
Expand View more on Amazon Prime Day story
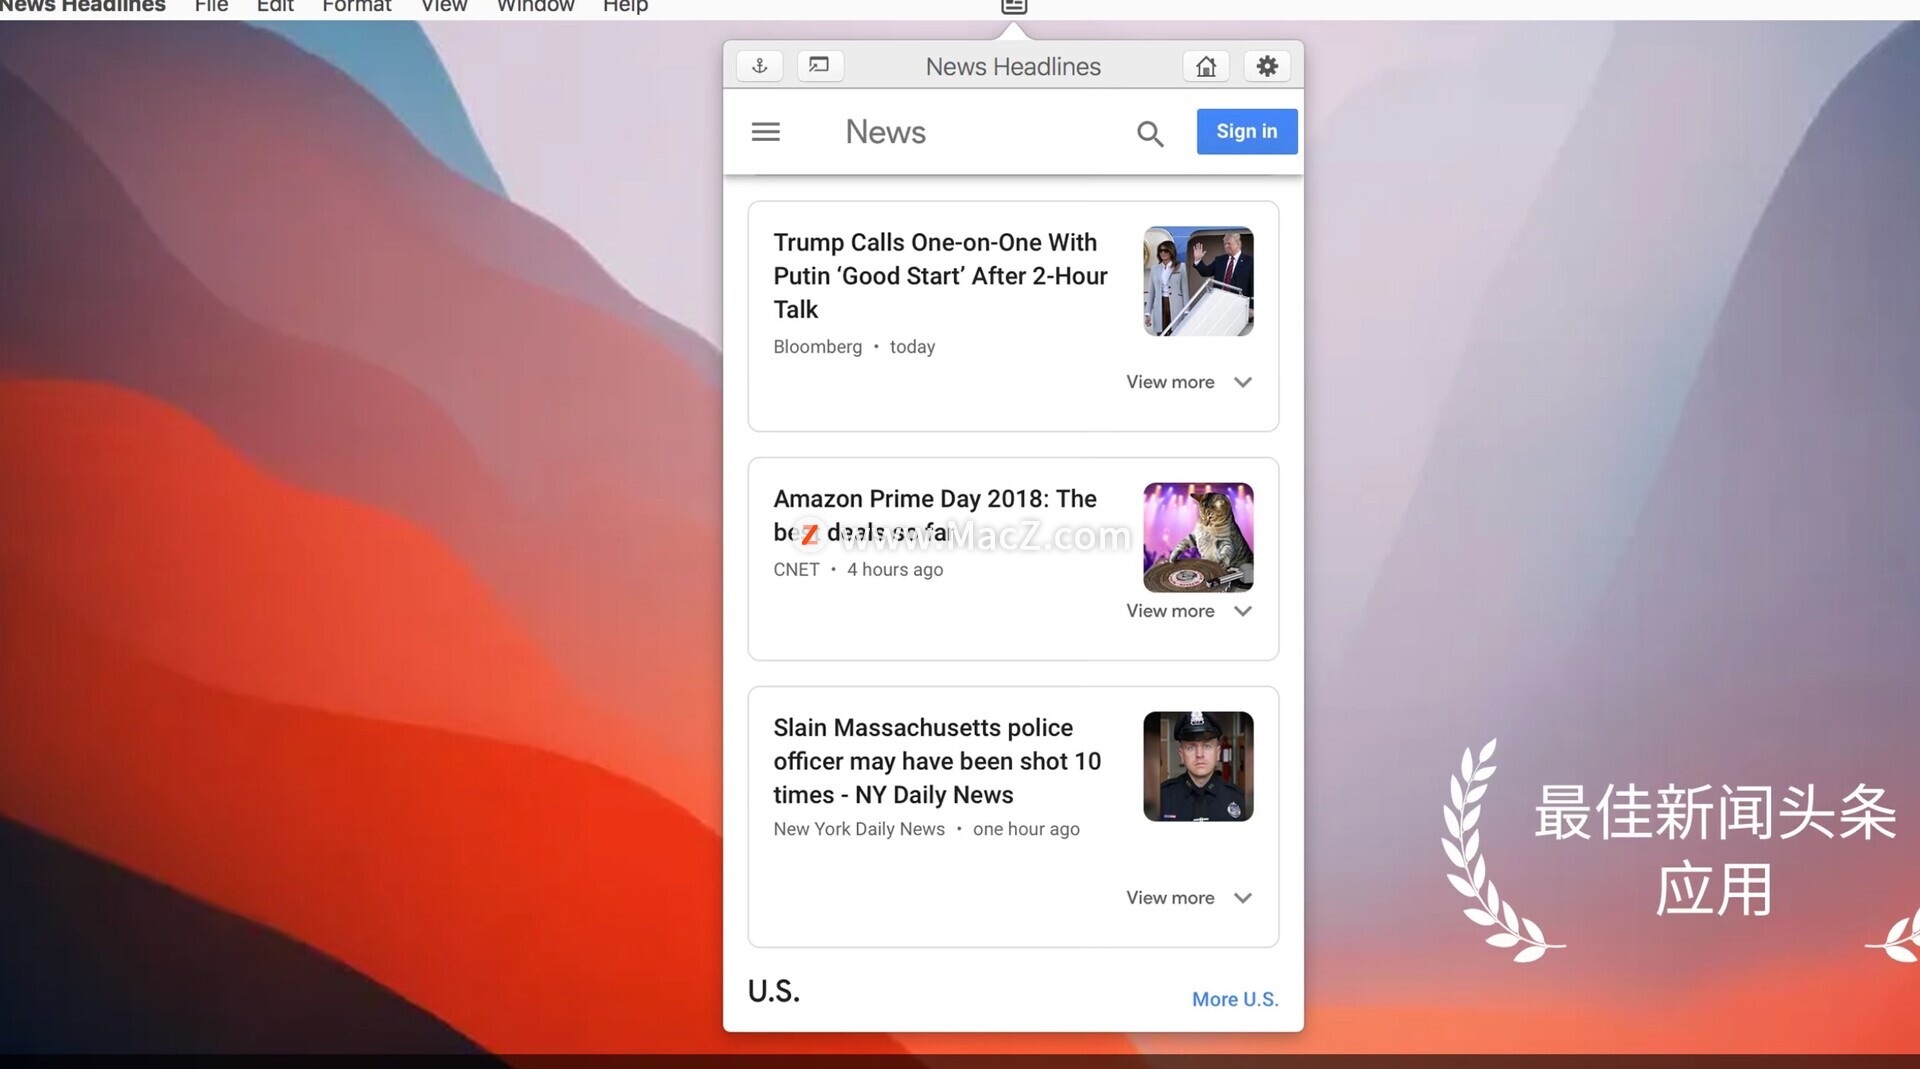[1189, 611]
